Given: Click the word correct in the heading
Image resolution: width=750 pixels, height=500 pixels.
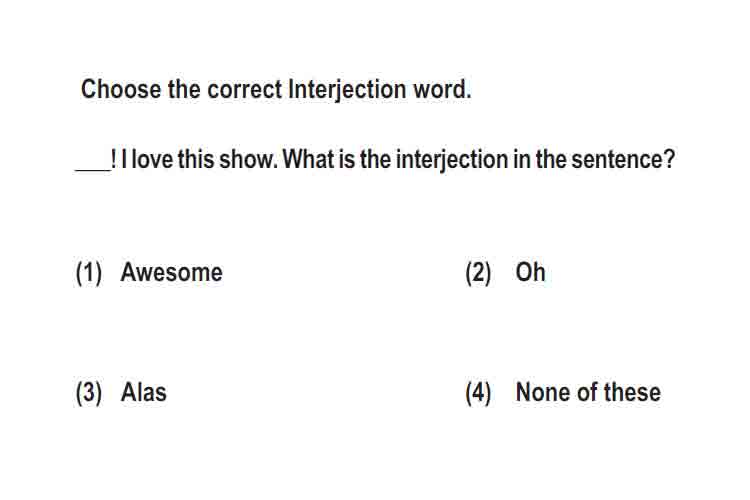Looking at the screenshot, I should (244, 89).
